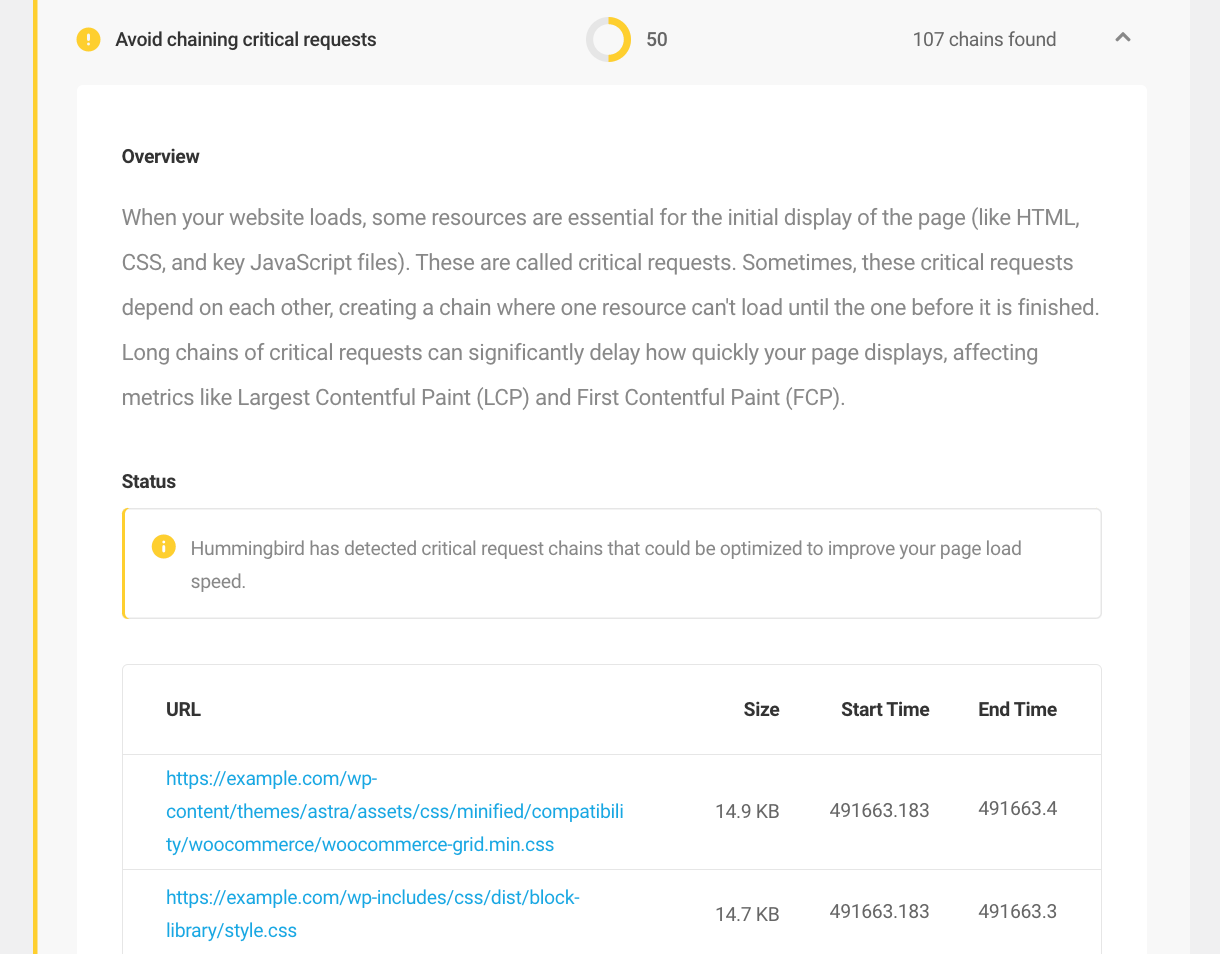Click the 14.7 KB size cell
The image size is (1220, 954).
click(x=747, y=914)
